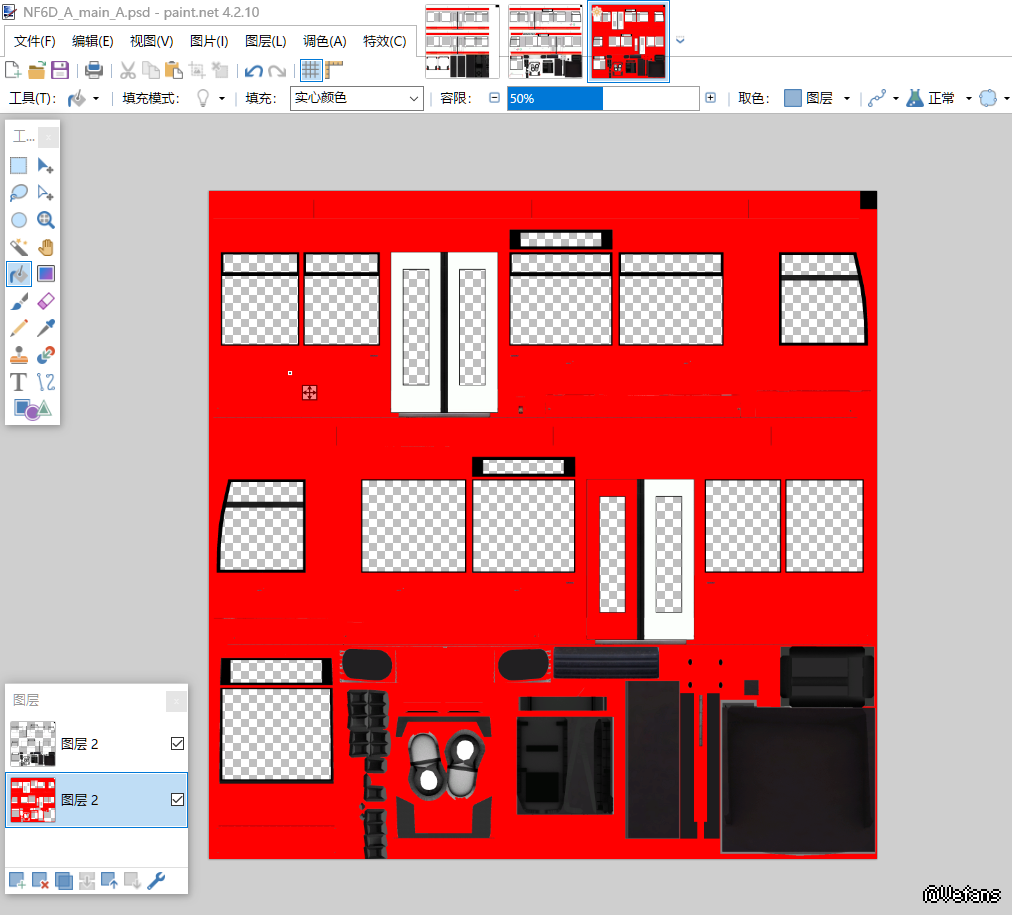Click the 50% tolerance slider bar

[x=602, y=98]
